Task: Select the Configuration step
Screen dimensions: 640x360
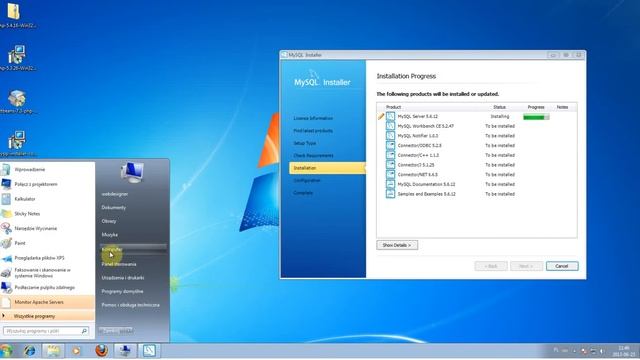Action: tap(307, 180)
